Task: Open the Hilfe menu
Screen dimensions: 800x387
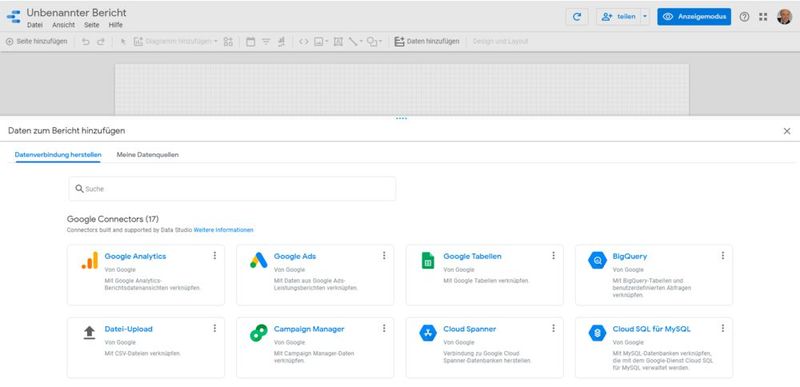Action: point(116,25)
